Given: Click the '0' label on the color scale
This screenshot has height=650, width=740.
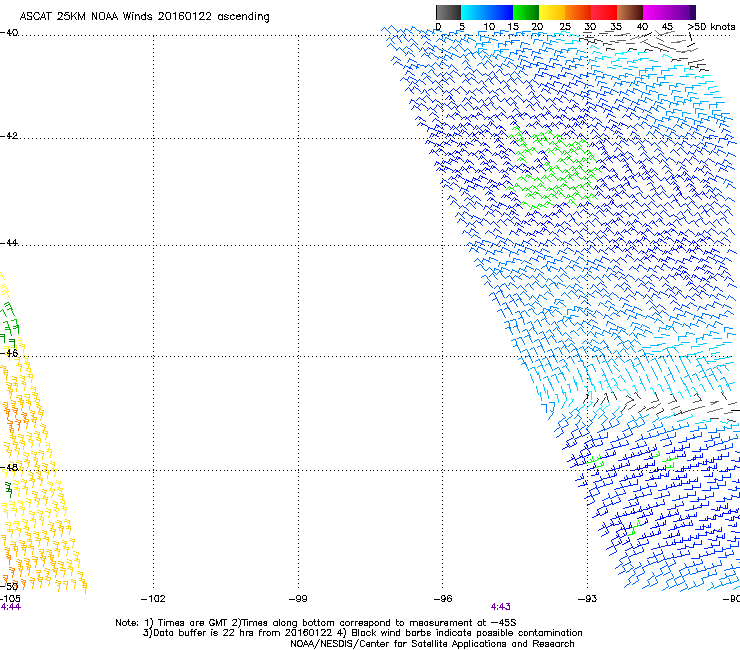Looking at the screenshot, I should 438,27.
